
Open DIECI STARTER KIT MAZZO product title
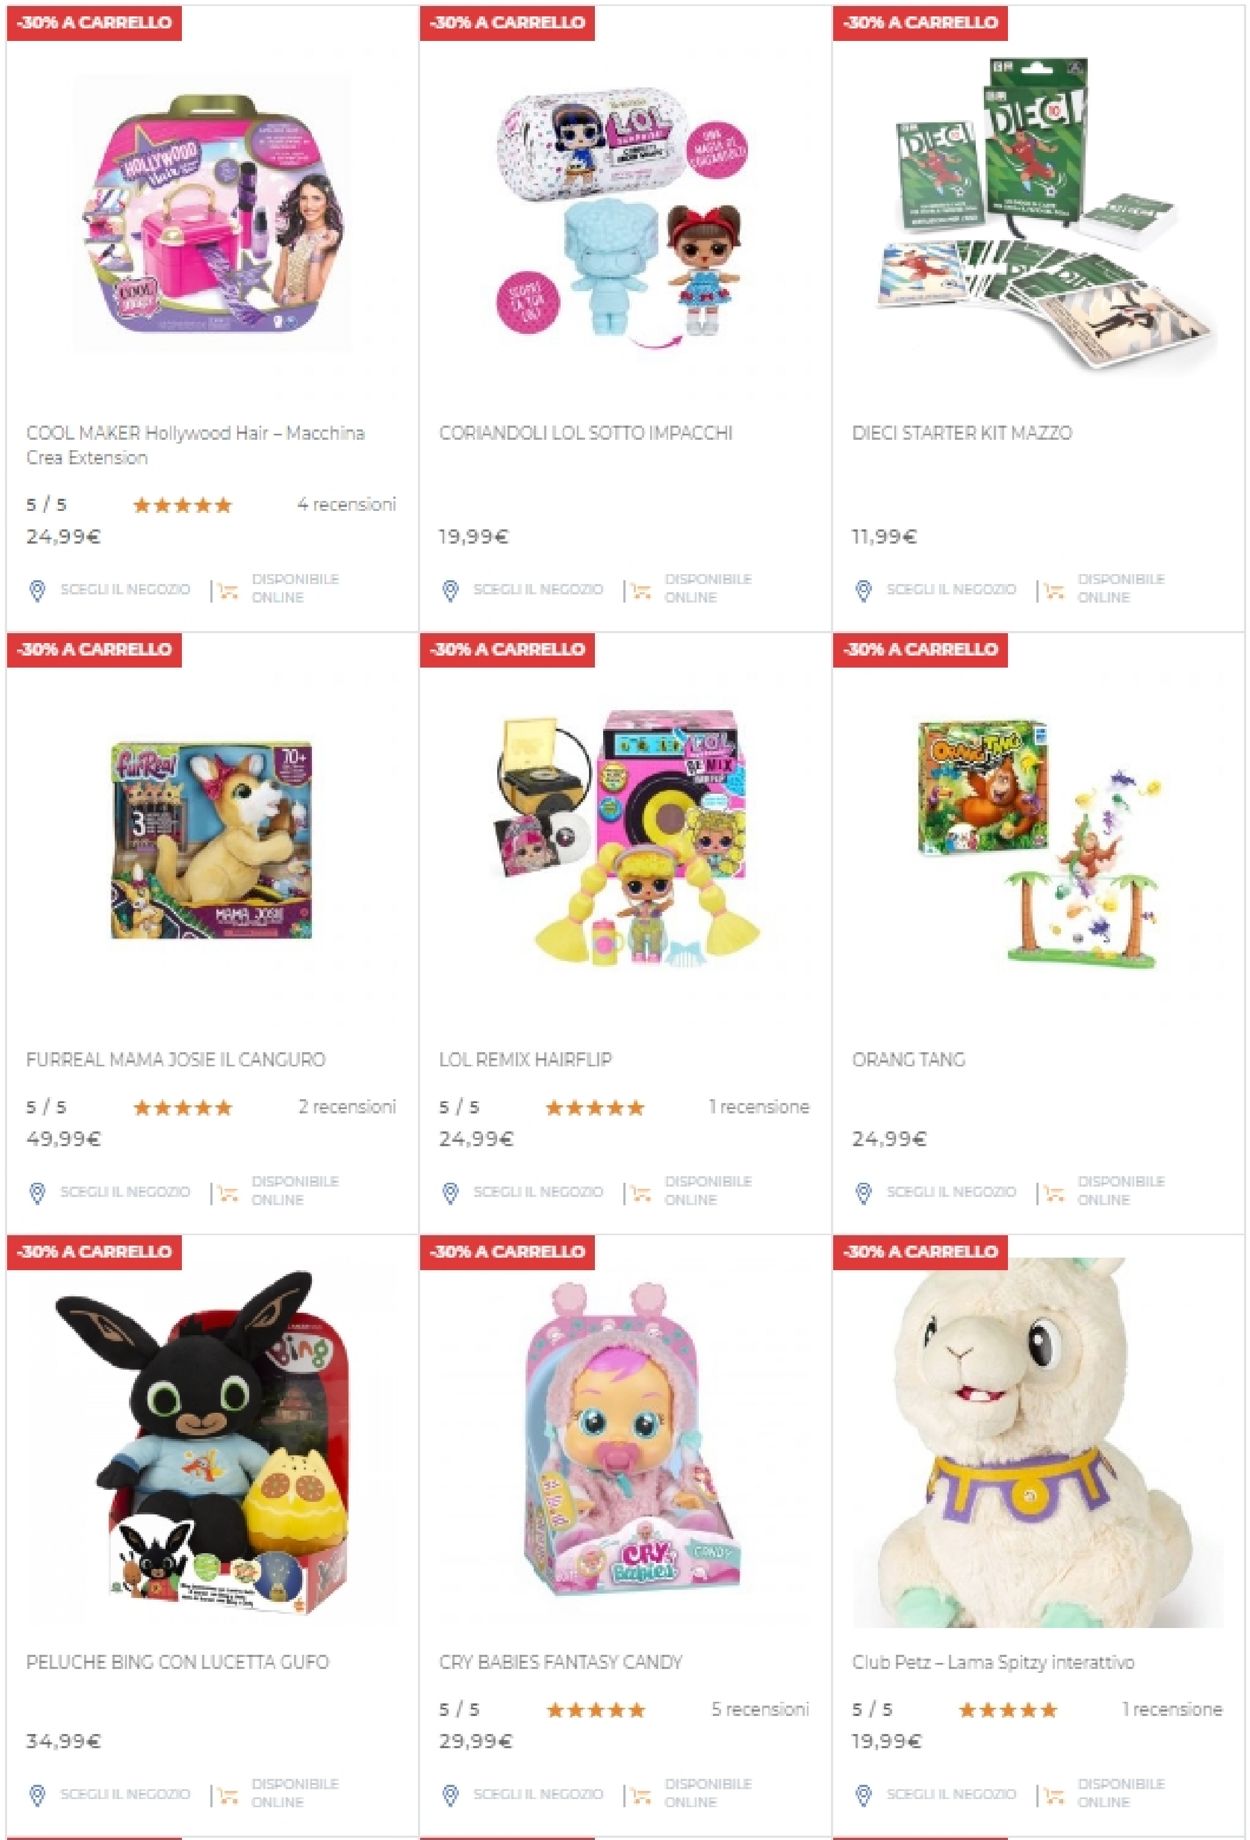[x=961, y=433]
